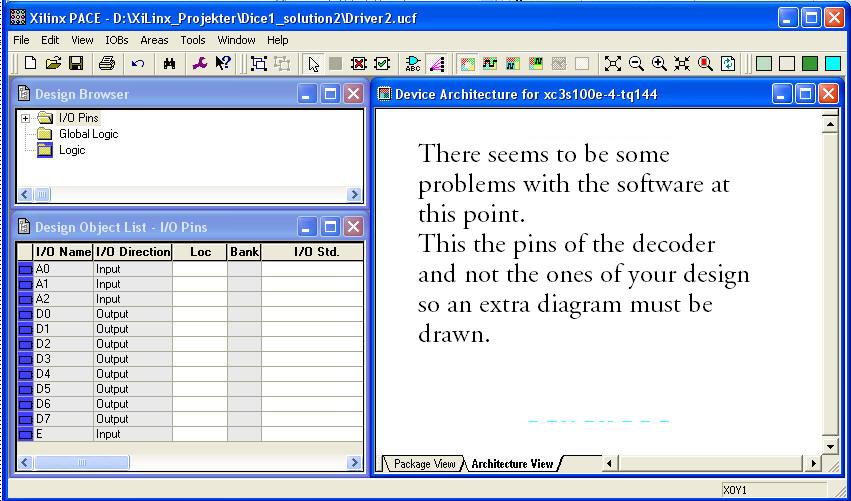851x501 pixels.
Task: Click the light green color swatch
Action: (x=764, y=64)
